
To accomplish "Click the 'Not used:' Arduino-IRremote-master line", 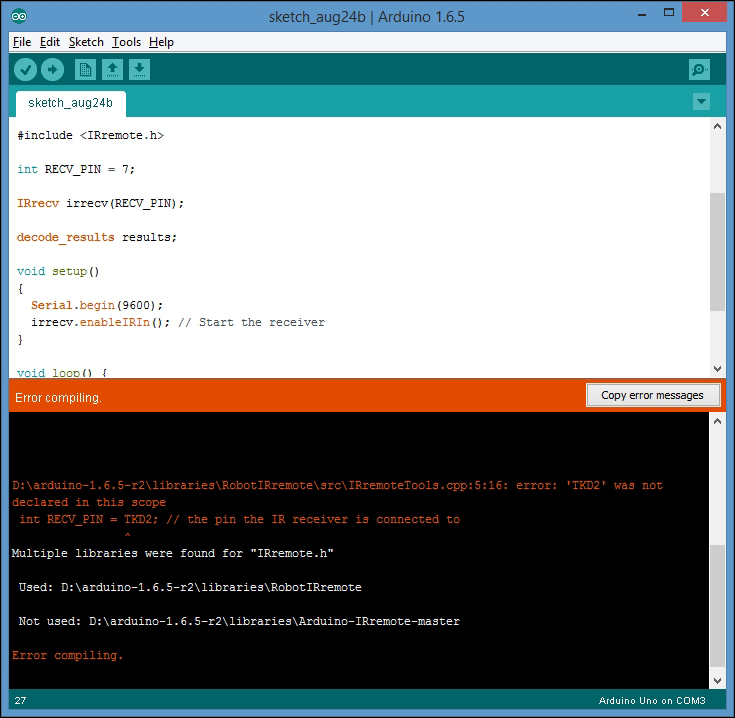I will coord(239,621).
